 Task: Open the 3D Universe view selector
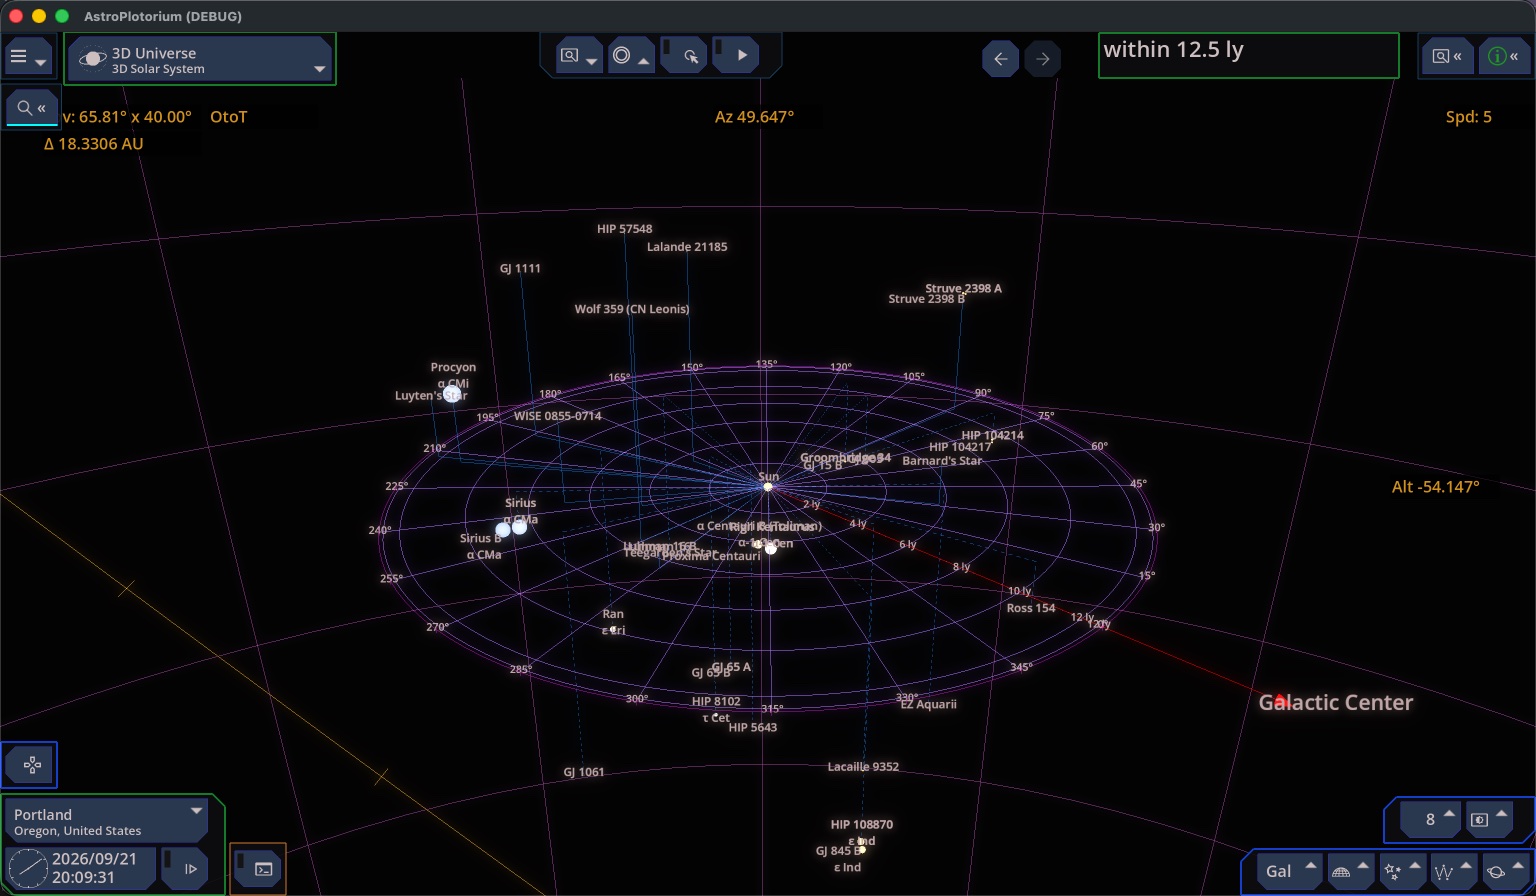(x=200, y=60)
